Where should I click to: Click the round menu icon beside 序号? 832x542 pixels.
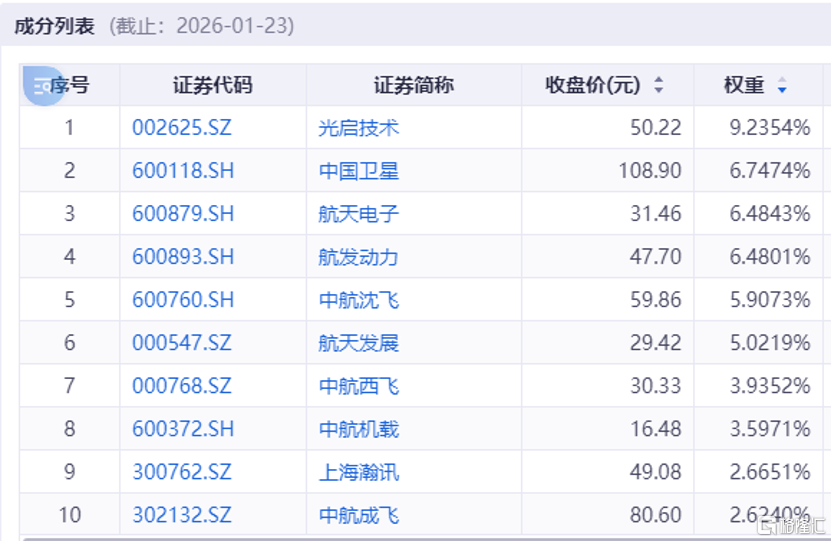[42, 86]
